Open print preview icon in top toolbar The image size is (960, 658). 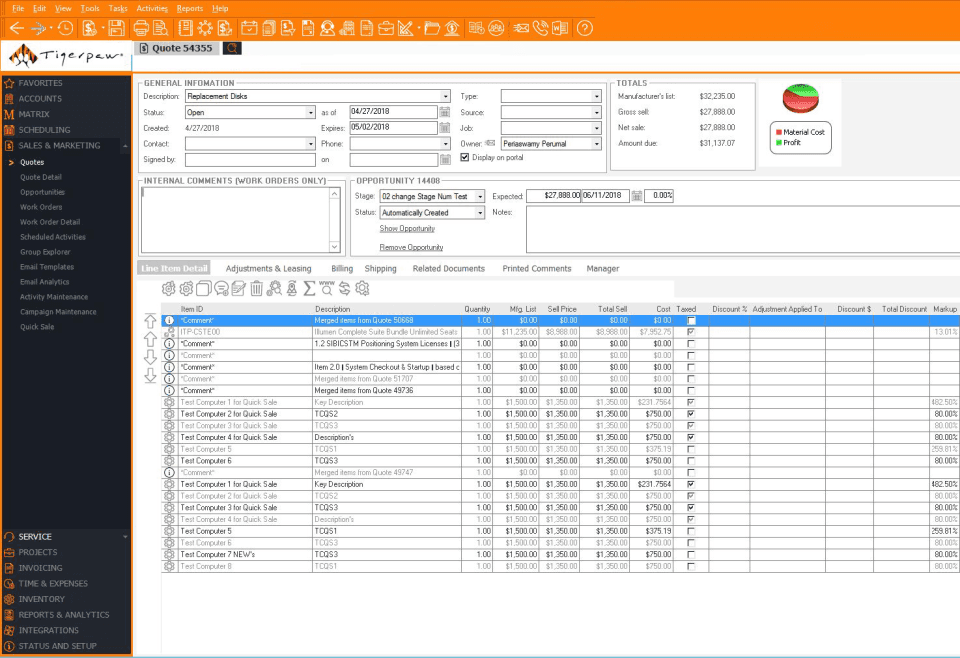(x=160, y=28)
